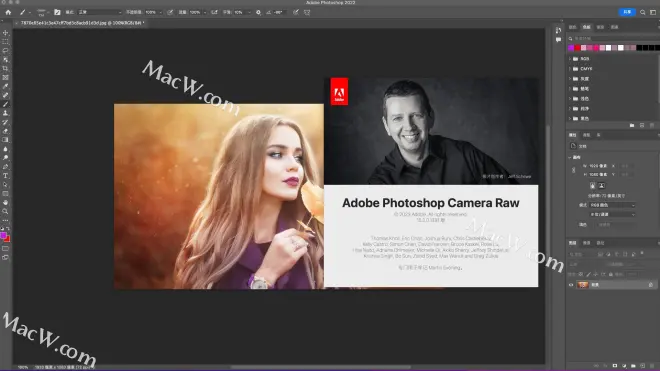Click the Home icon in the options bar
Viewport: 660px width, 371px height.
point(8,12)
